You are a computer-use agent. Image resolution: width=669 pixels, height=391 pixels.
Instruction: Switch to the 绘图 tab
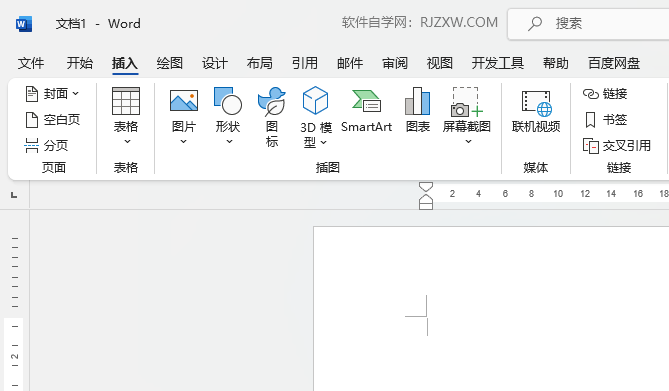coord(169,63)
